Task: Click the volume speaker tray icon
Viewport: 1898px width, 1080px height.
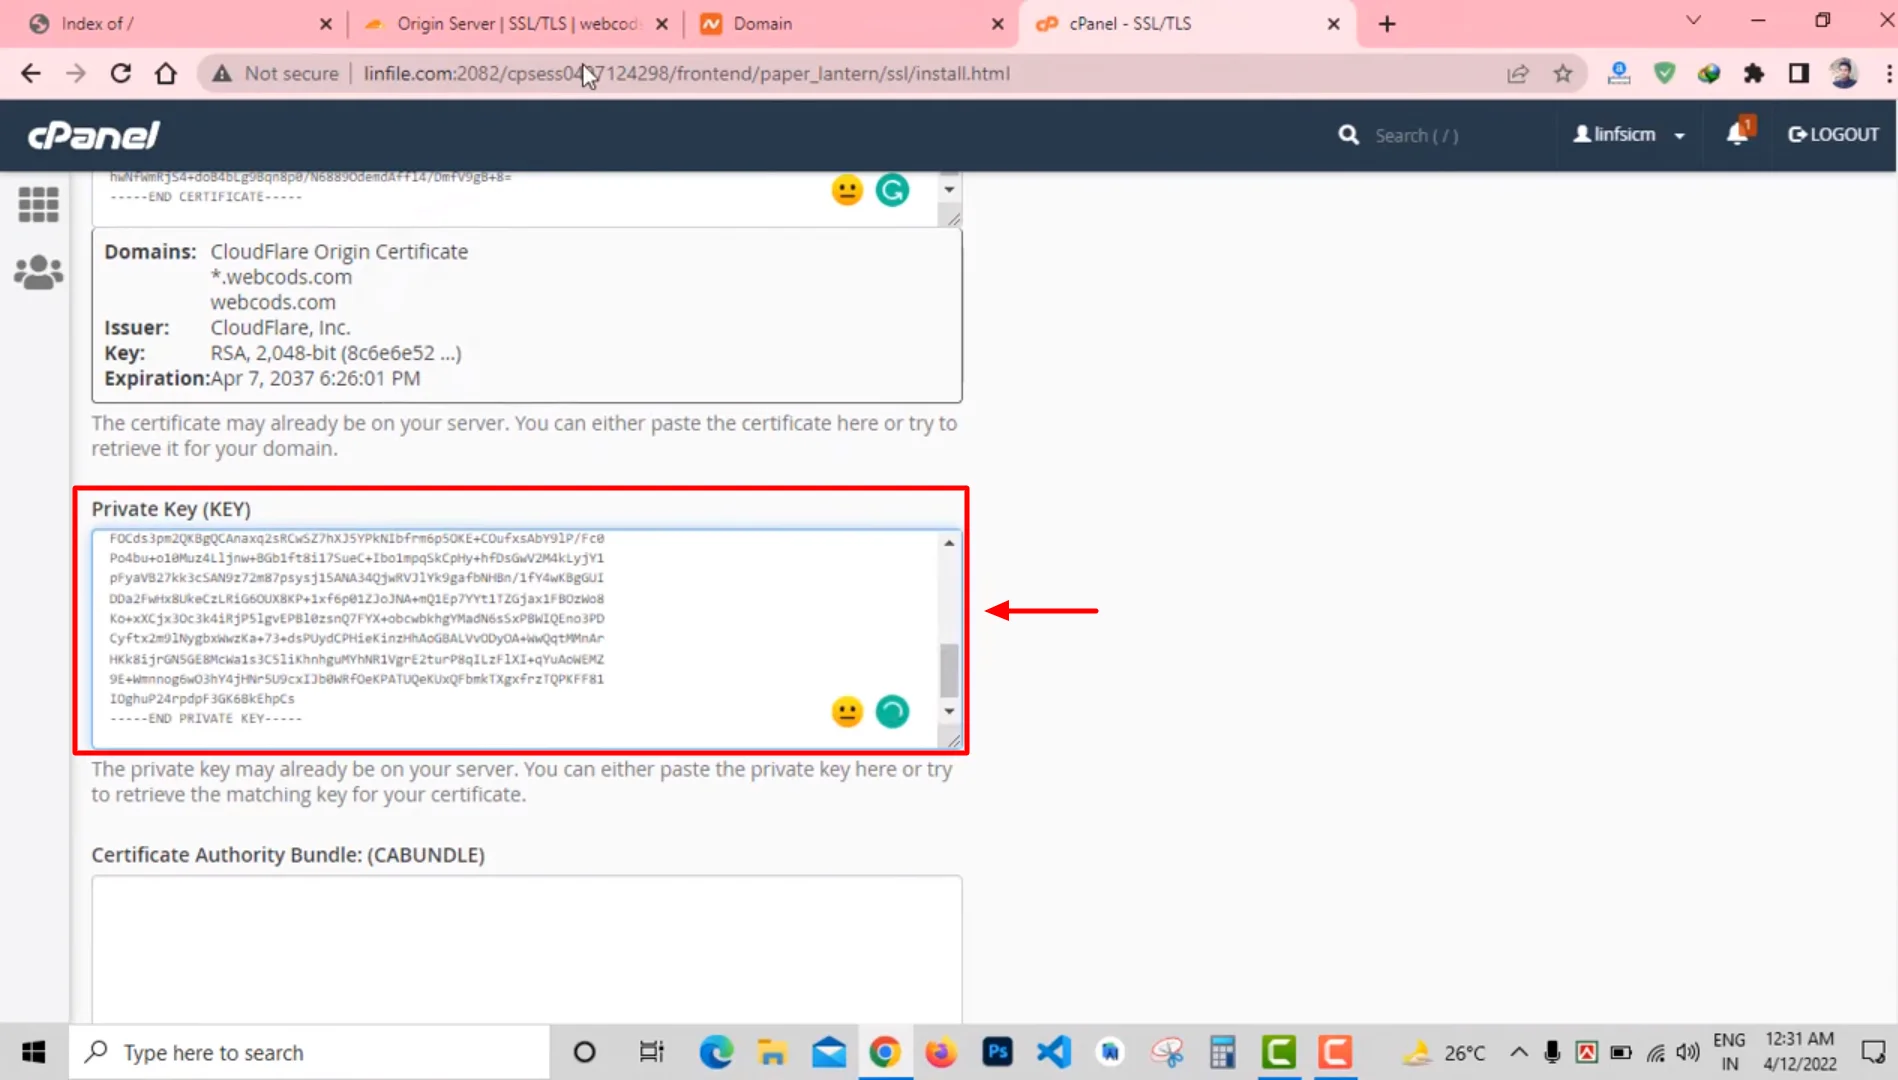Action: click(x=1688, y=1052)
